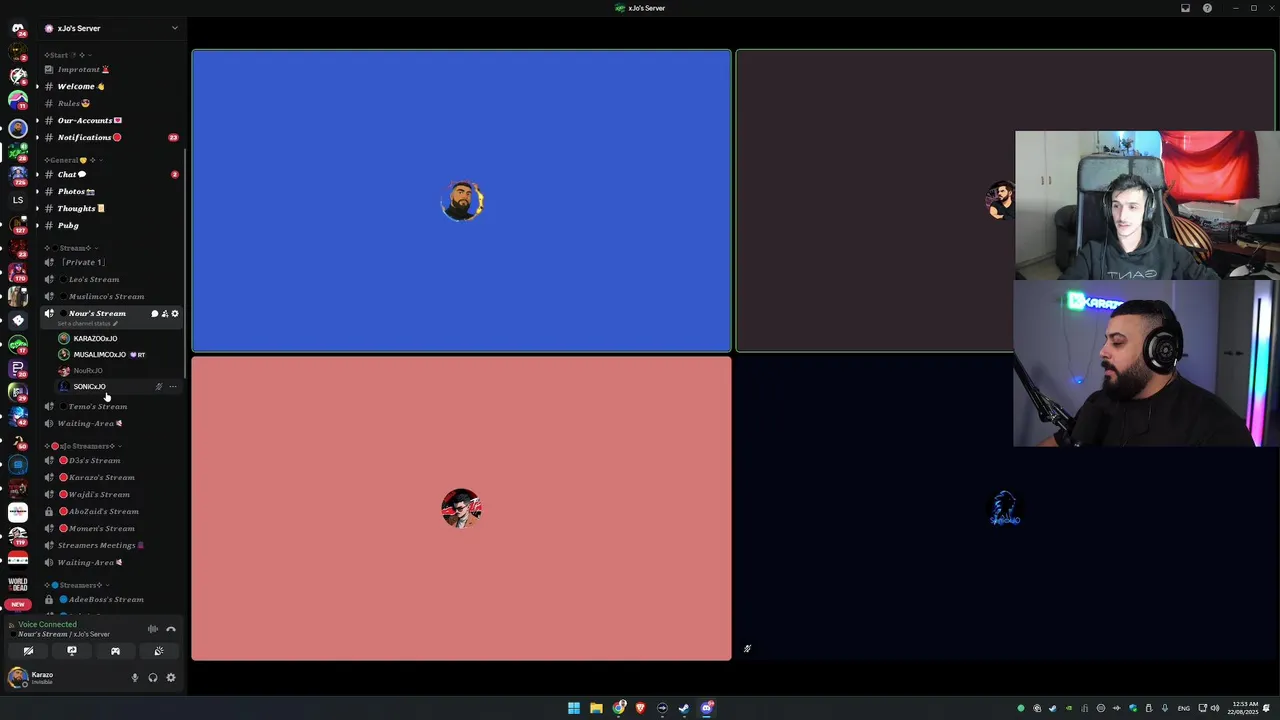Viewport: 1280px width, 720px height.
Task: Edit Nour's Stream channel settings gear
Action: 175,314
